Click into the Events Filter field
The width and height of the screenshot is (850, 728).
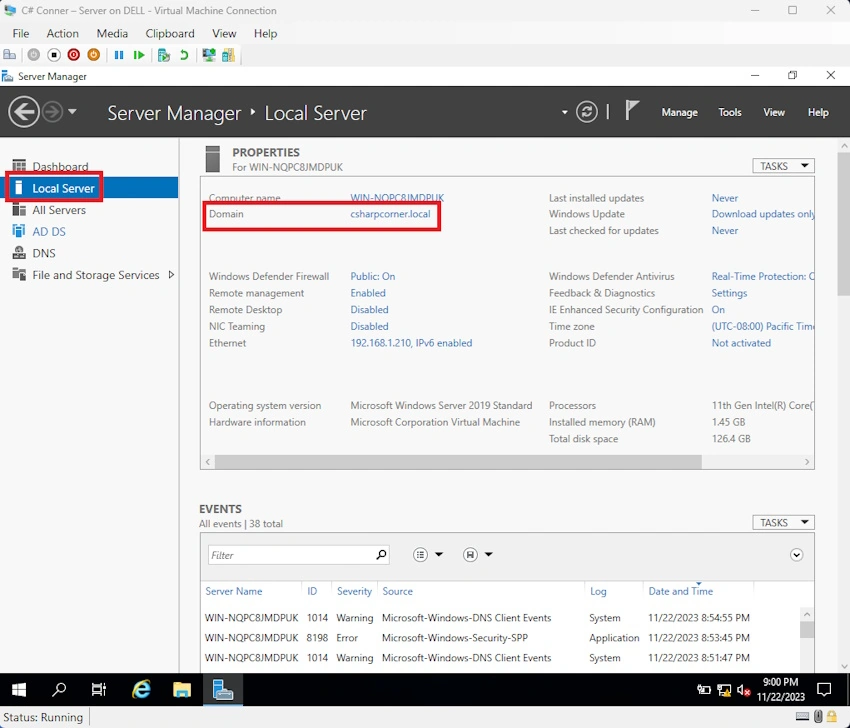tap(291, 555)
